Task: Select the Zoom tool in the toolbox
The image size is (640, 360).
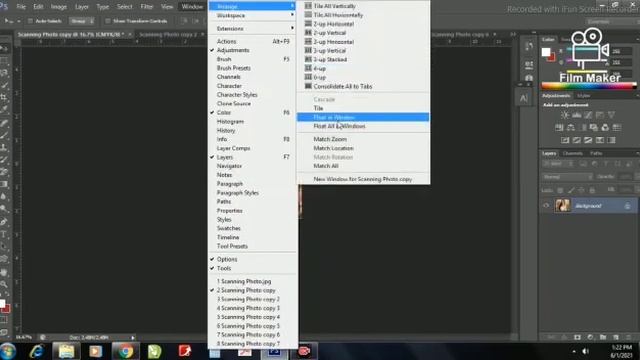Action: click(4, 284)
